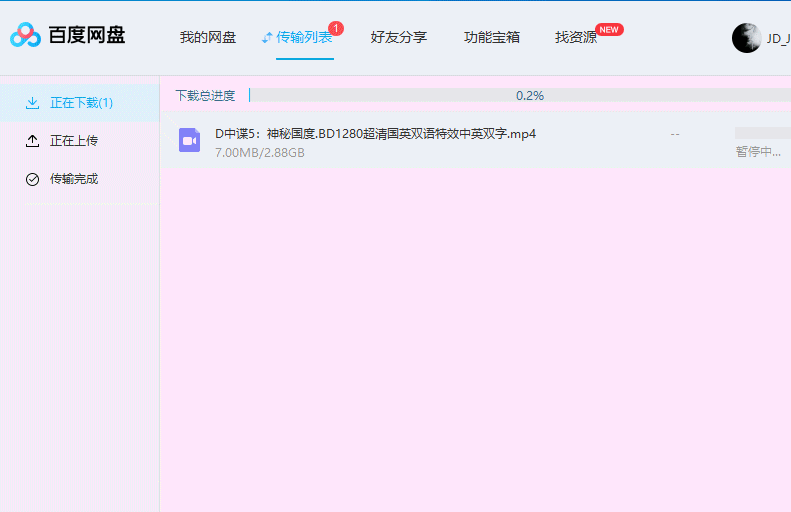Click the download arrow icon
The image size is (791, 512).
pyautogui.click(x=32, y=103)
